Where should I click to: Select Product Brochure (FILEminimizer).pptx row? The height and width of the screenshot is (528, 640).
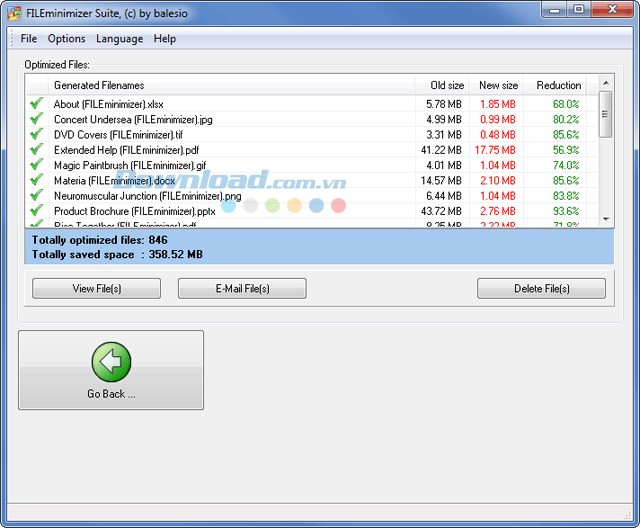pyautogui.click(x=312, y=211)
